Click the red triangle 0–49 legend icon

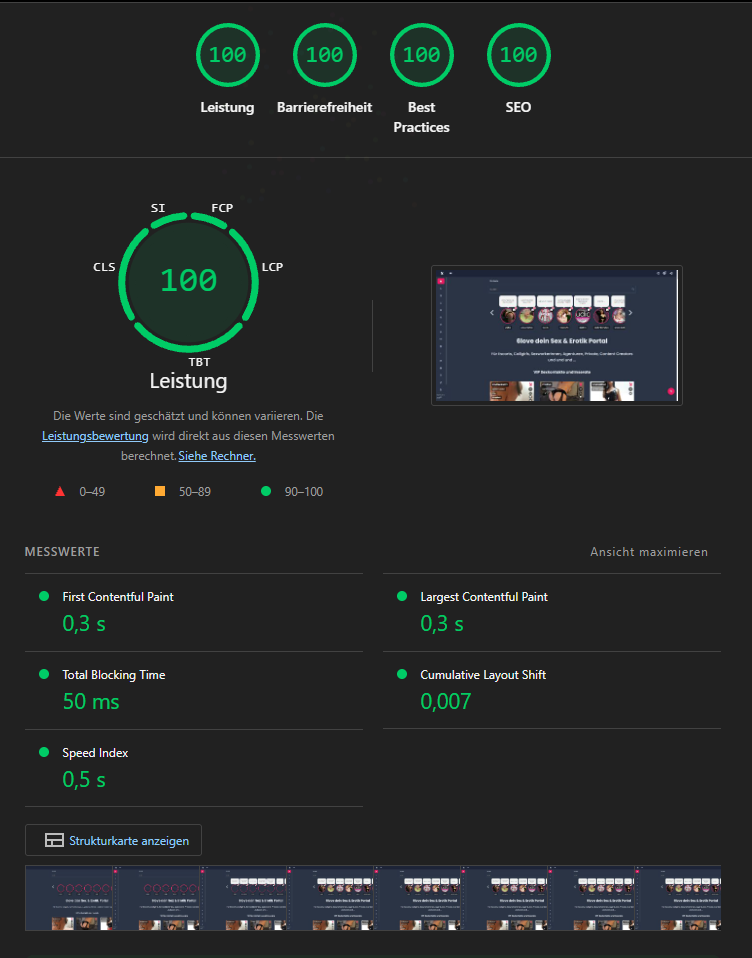point(60,491)
